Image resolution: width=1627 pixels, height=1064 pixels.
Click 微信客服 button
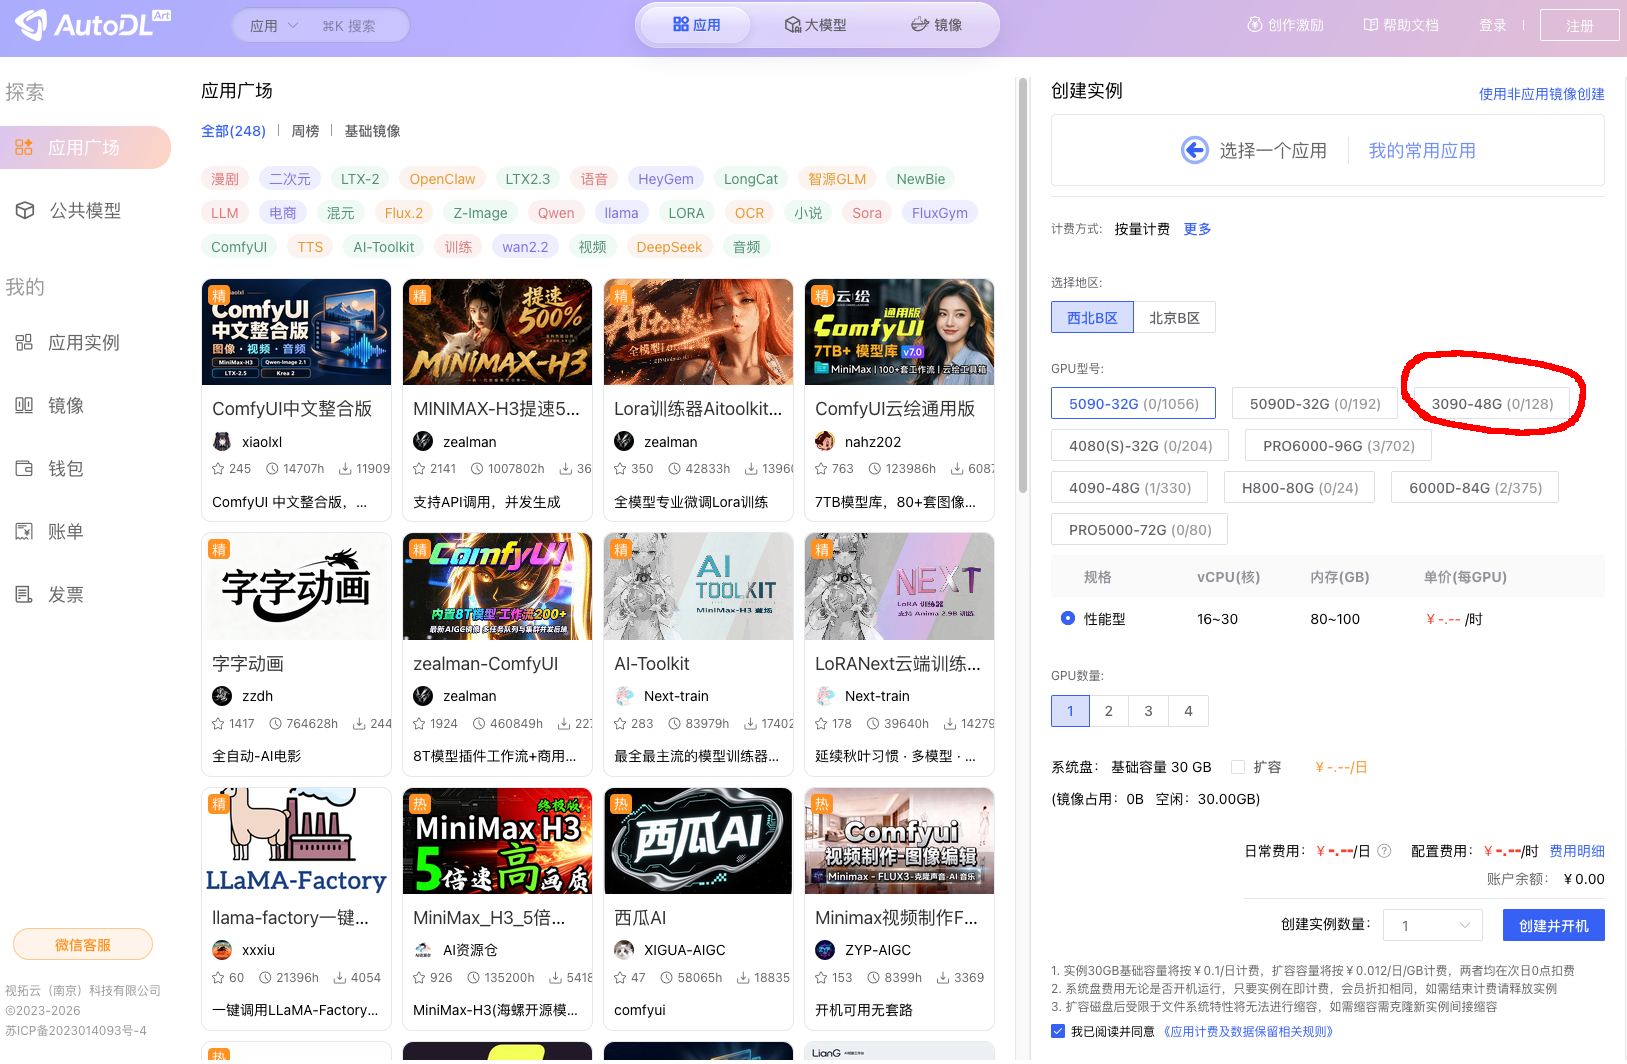pyautogui.click(x=83, y=944)
